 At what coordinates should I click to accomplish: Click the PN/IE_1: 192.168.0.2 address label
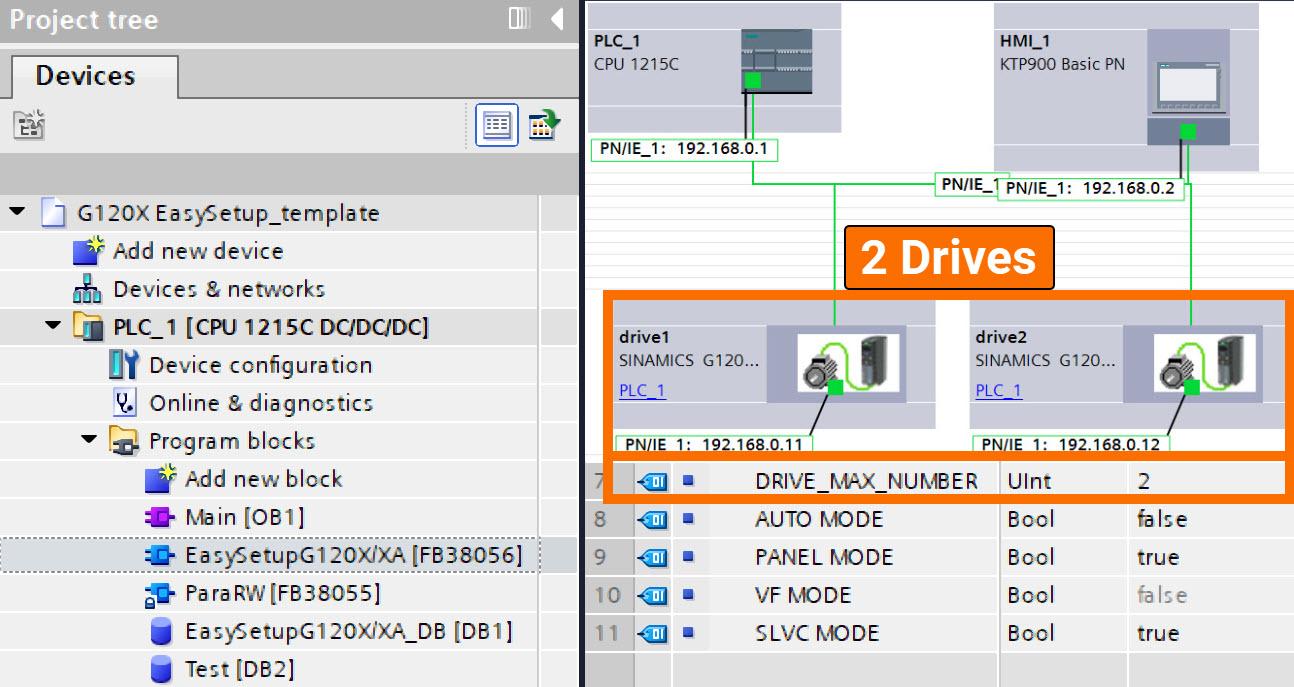click(1090, 188)
